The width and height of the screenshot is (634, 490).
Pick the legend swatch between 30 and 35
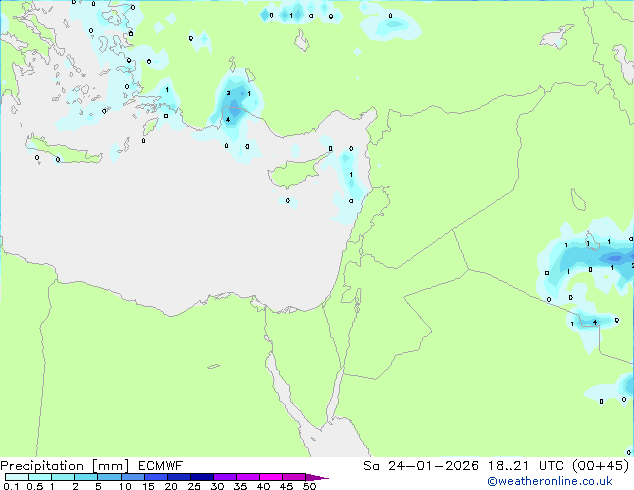pyautogui.click(x=224, y=477)
